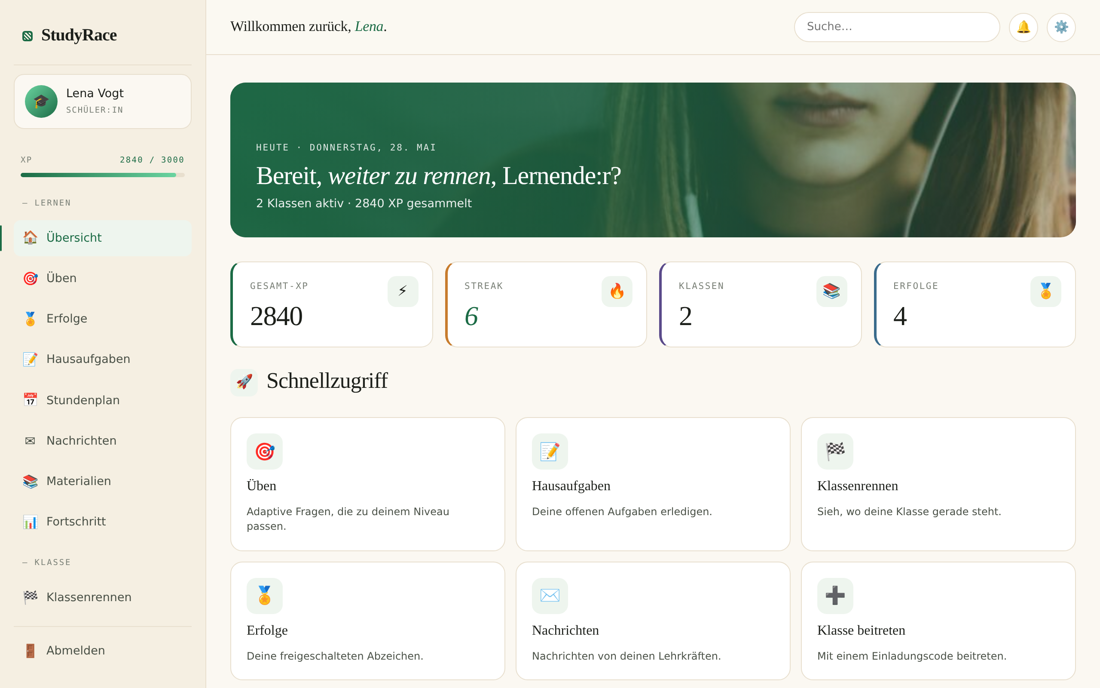Open the Nachrichten quick-access card title
The image size is (1100, 688).
pos(565,630)
